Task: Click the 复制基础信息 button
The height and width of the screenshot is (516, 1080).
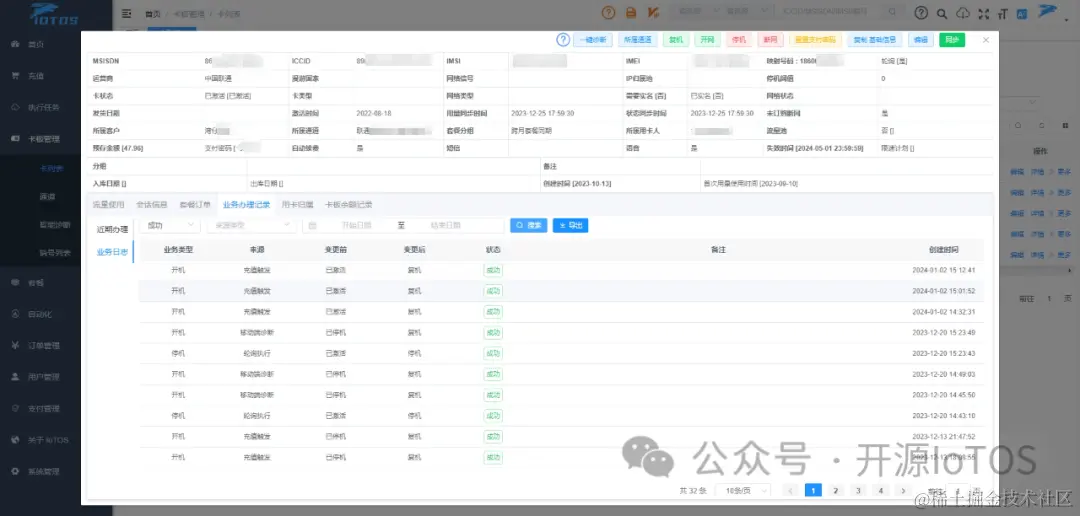Action: tap(875, 40)
